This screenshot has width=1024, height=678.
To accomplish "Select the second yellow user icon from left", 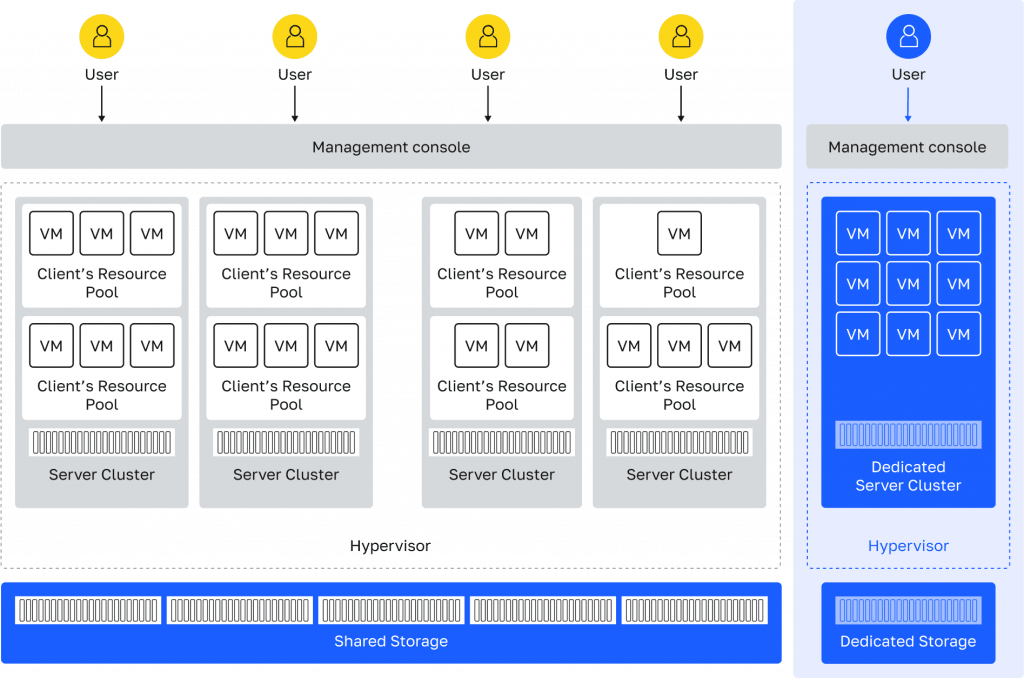I will (295, 37).
